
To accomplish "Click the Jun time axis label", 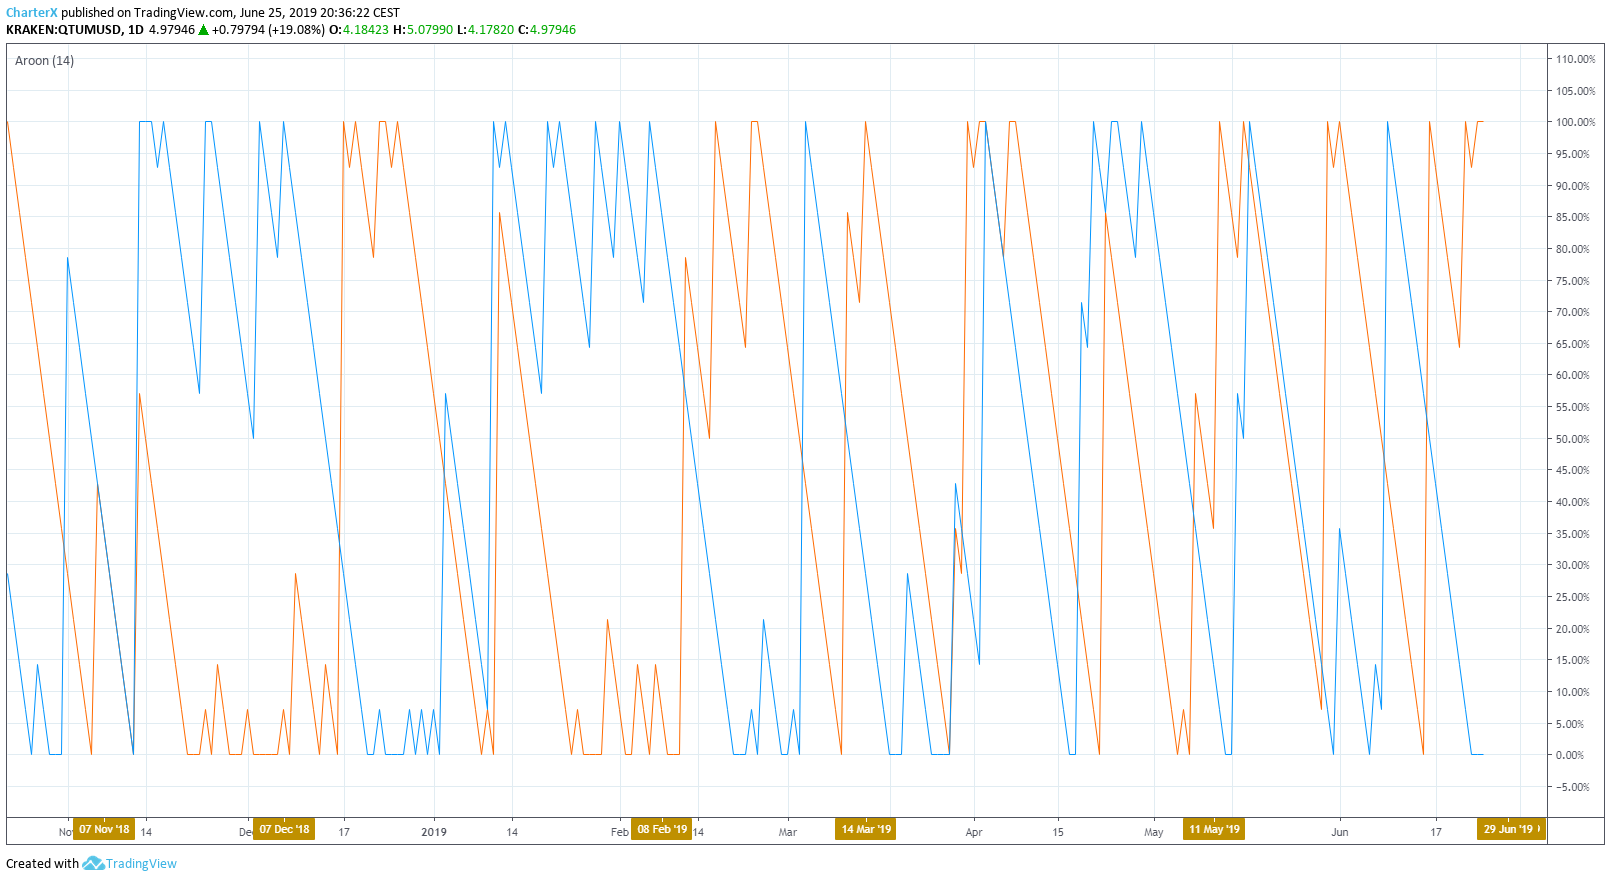I will (x=1340, y=832).
